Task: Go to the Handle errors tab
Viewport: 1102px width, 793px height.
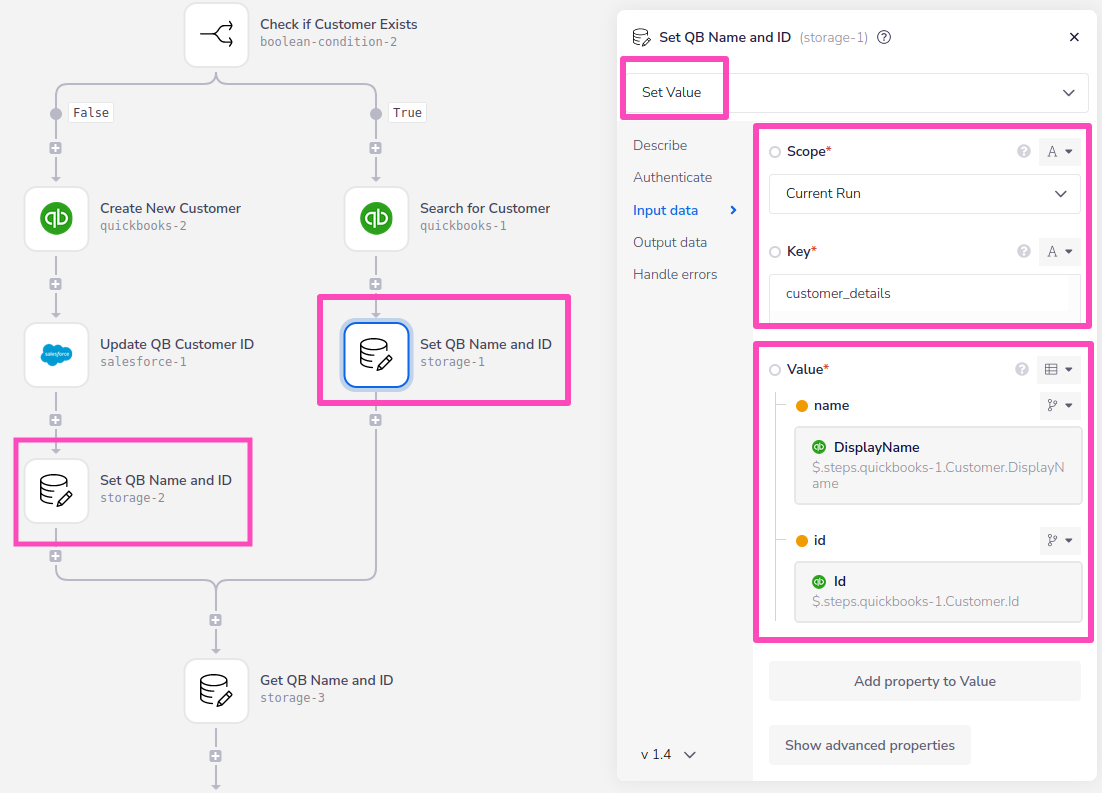Action: (x=674, y=274)
